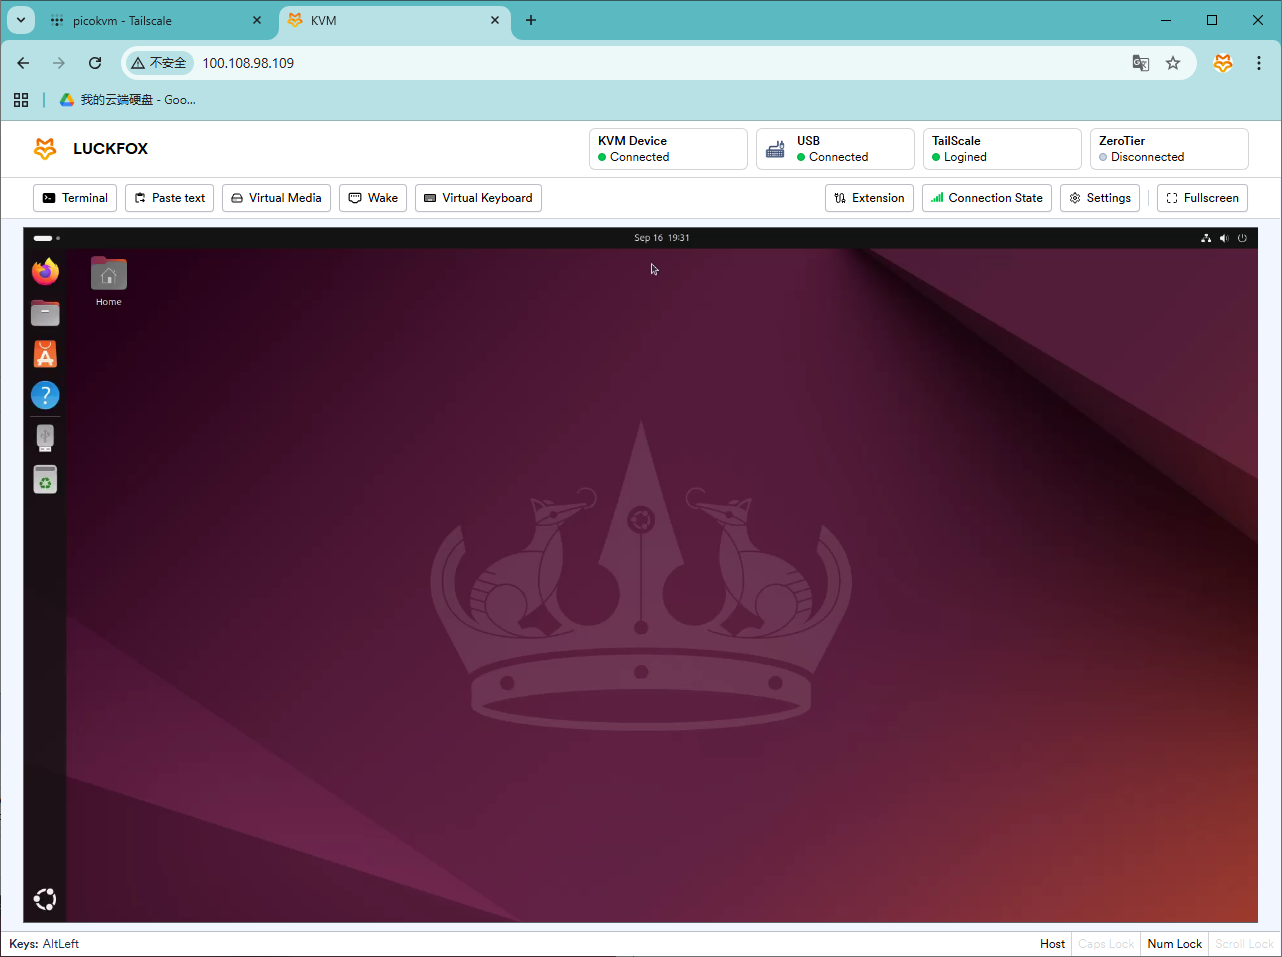Open the Chrome three-dot menu
The width and height of the screenshot is (1282, 957).
tap(1258, 63)
